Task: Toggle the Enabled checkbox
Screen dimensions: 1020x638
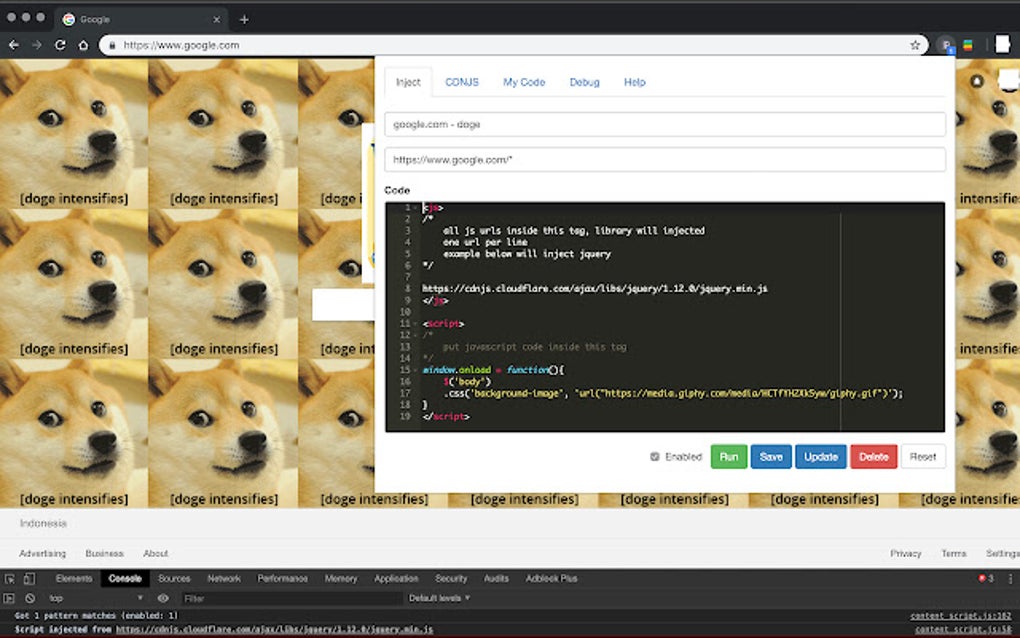Action: pos(654,457)
